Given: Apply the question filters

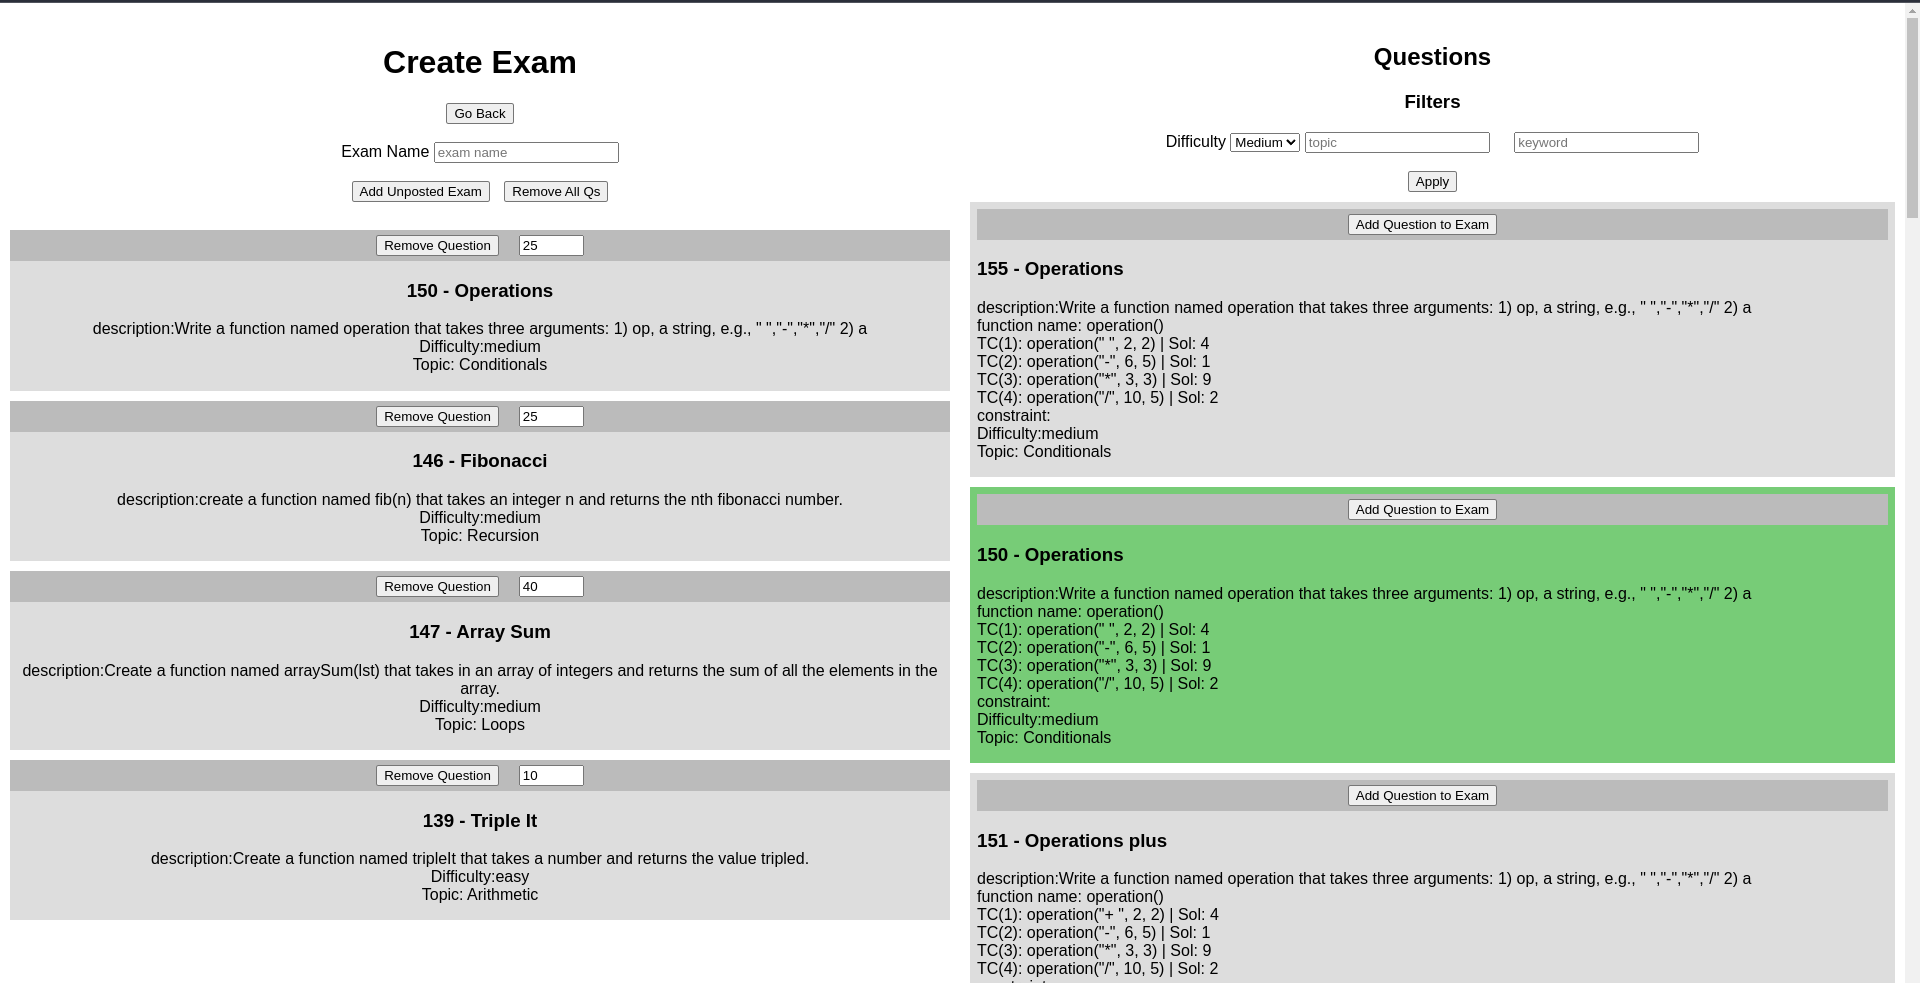Looking at the screenshot, I should pos(1431,182).
